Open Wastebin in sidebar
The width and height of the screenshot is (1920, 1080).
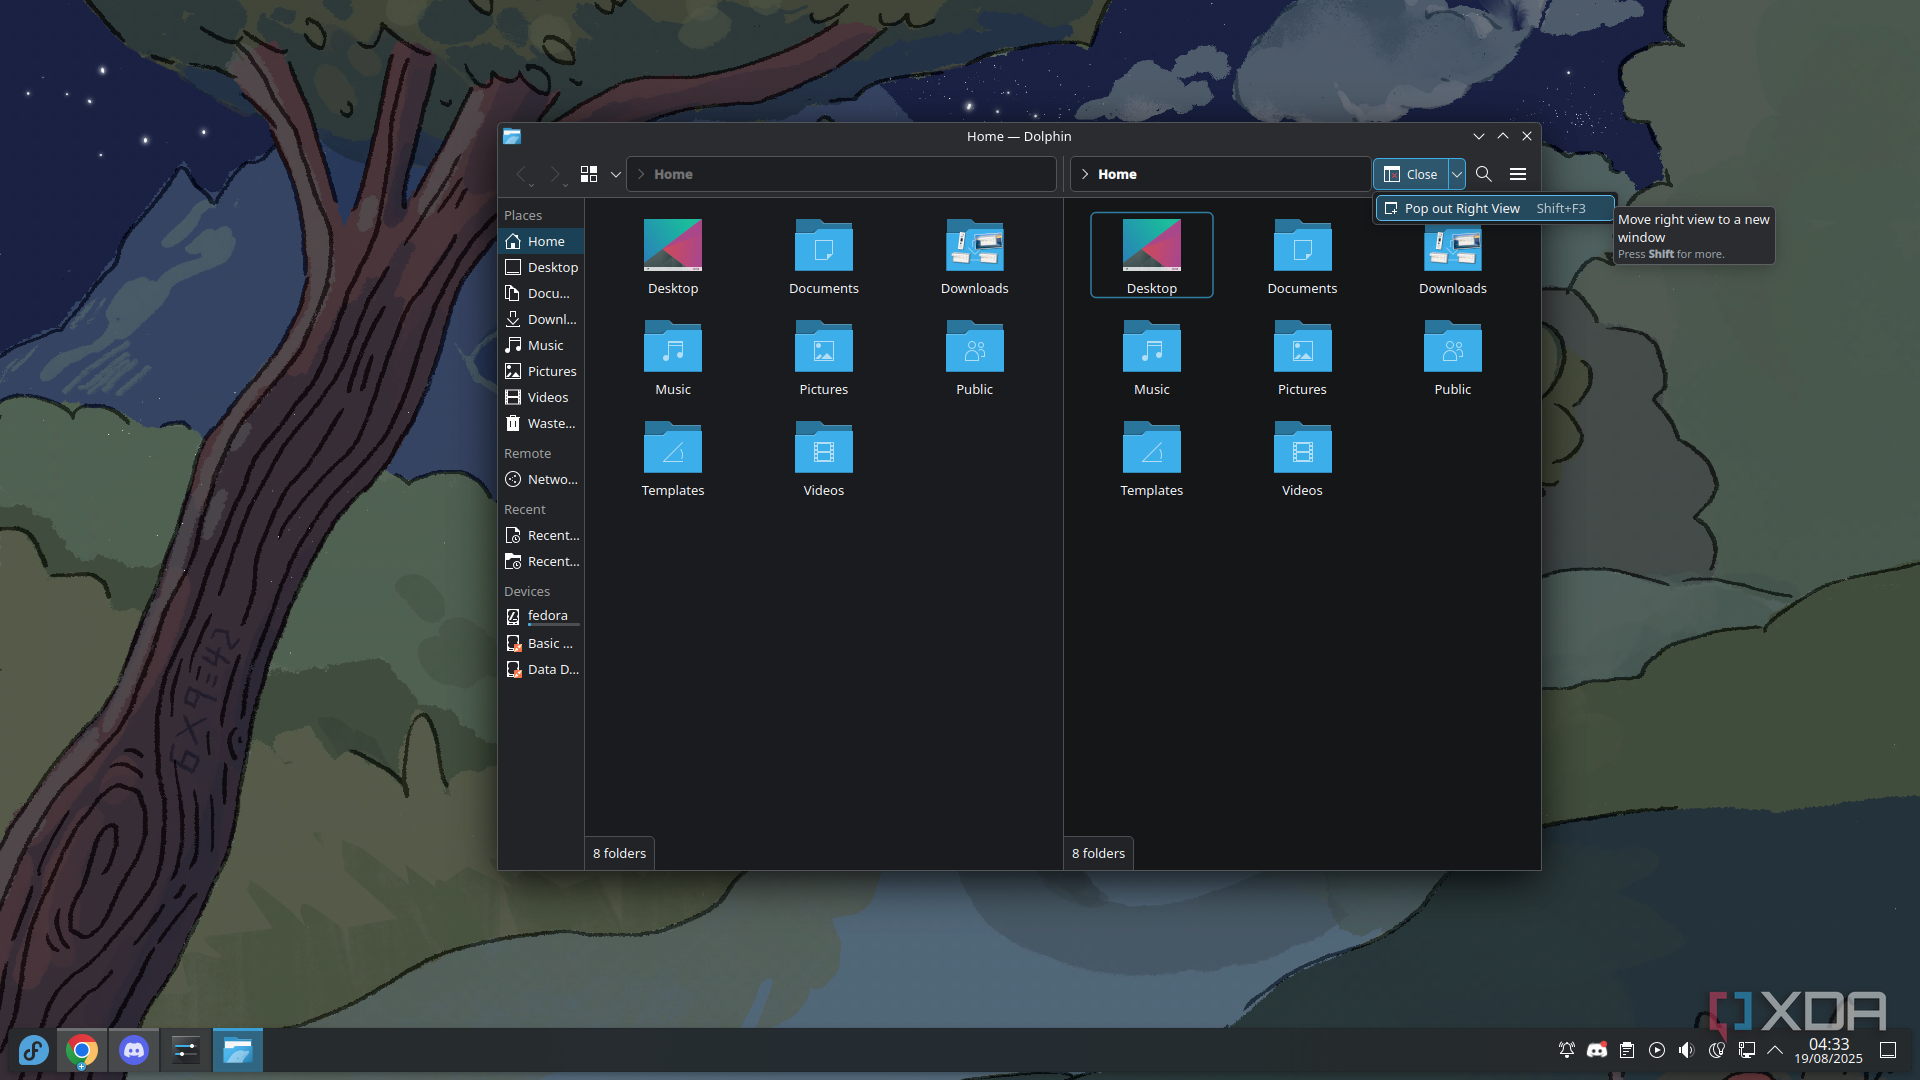point(541,423)
